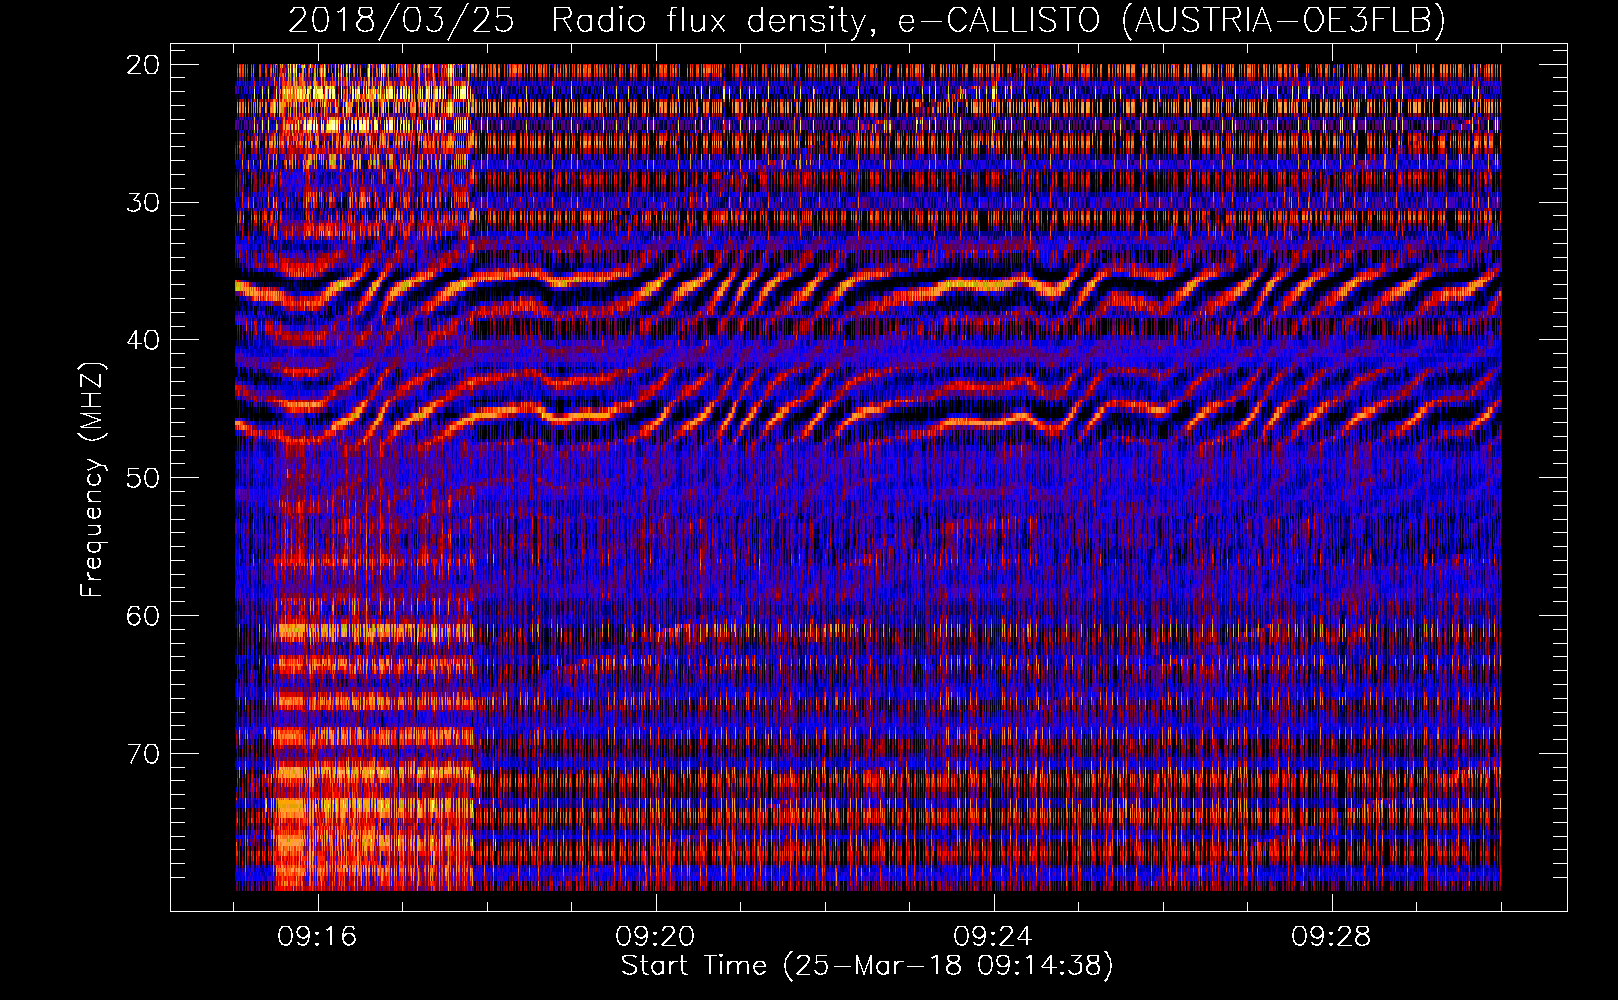This screenshot has height=1000, width=1618.
Task: Click the time tick label '09:28'
Action: click(x=1332, y=937)
